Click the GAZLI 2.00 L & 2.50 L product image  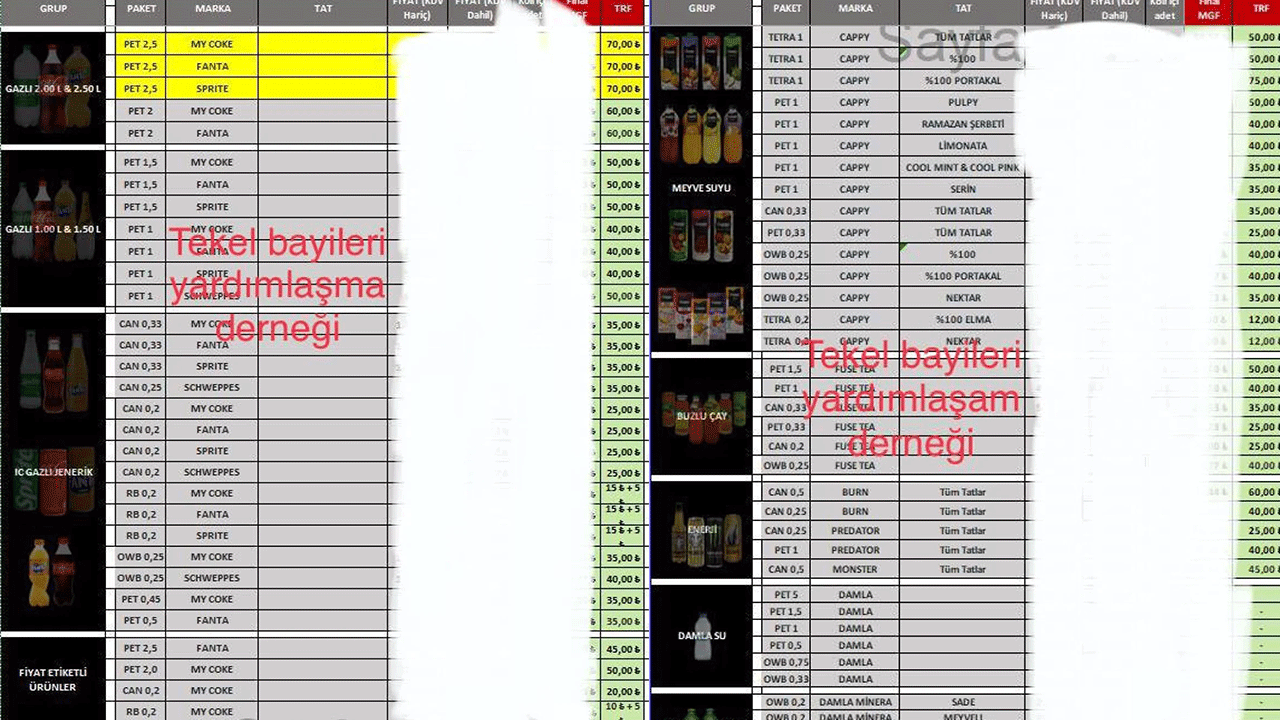click(x=54, y=87)
